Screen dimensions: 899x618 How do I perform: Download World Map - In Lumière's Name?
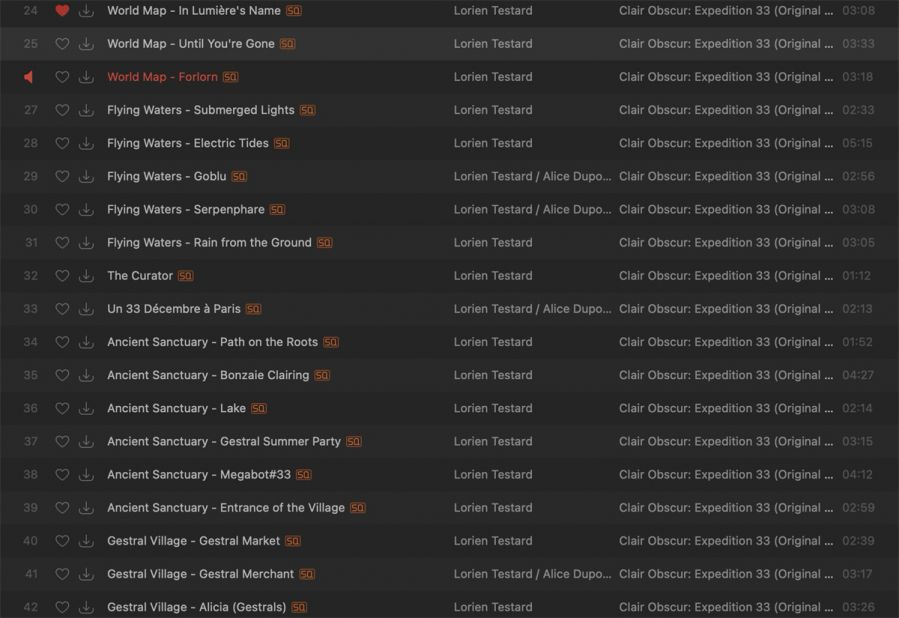tap(86, 10)
